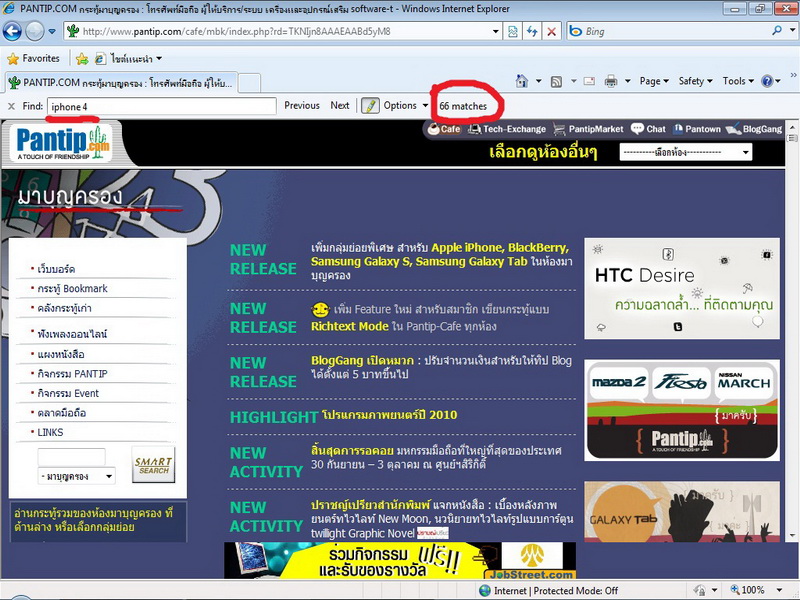Click the Galaxy Tab advertisement banner
This screenshot has width=800, height=600.
(682, 512)
